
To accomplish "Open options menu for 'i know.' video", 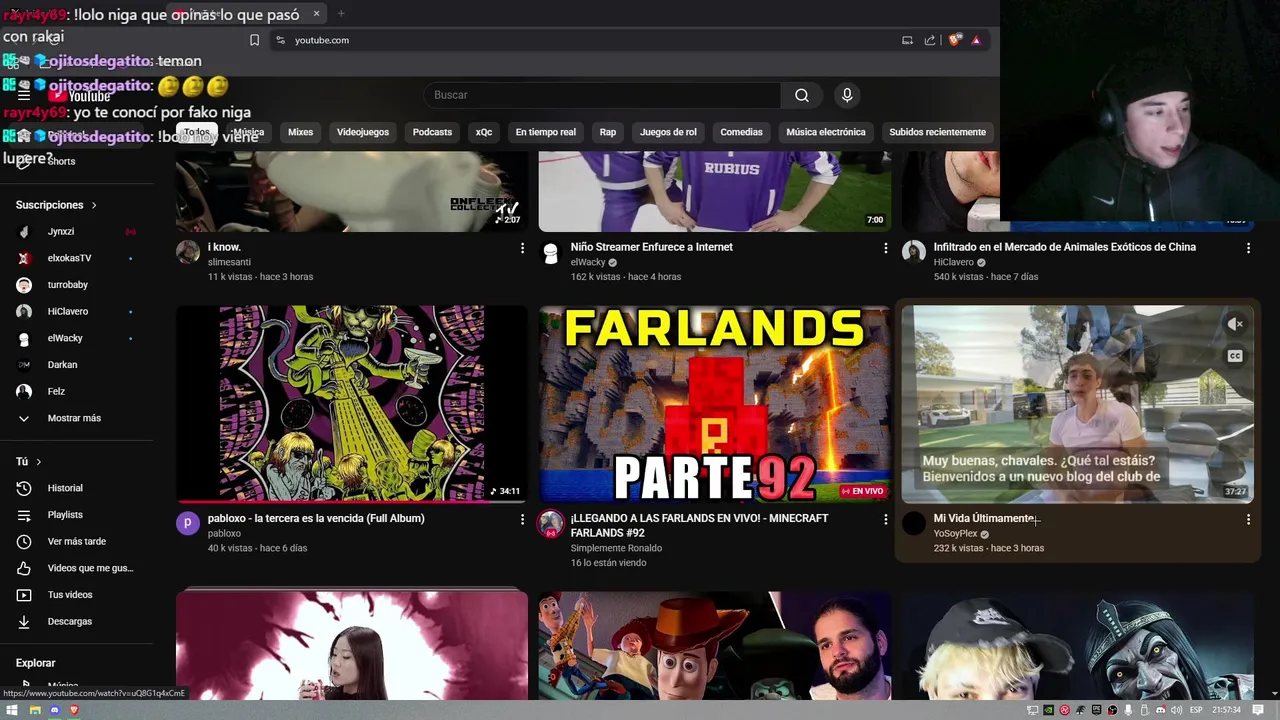I will (x=522, y=247).
